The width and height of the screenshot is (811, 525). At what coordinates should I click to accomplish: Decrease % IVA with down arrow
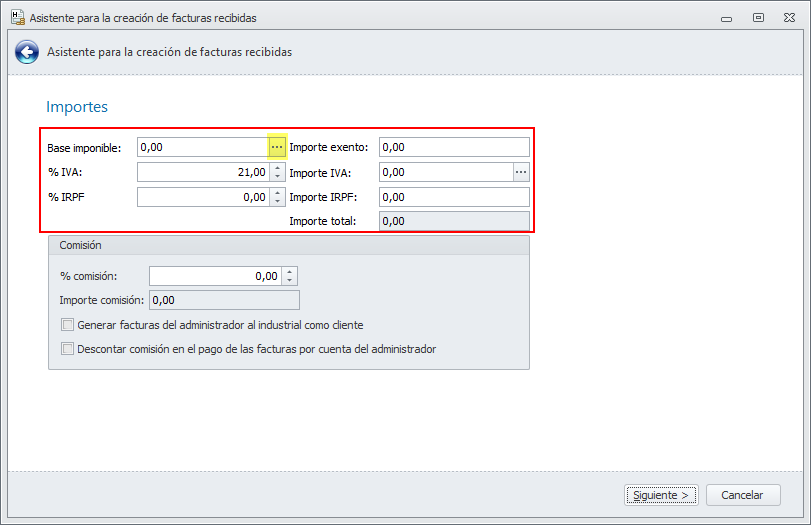coord(278,176)
